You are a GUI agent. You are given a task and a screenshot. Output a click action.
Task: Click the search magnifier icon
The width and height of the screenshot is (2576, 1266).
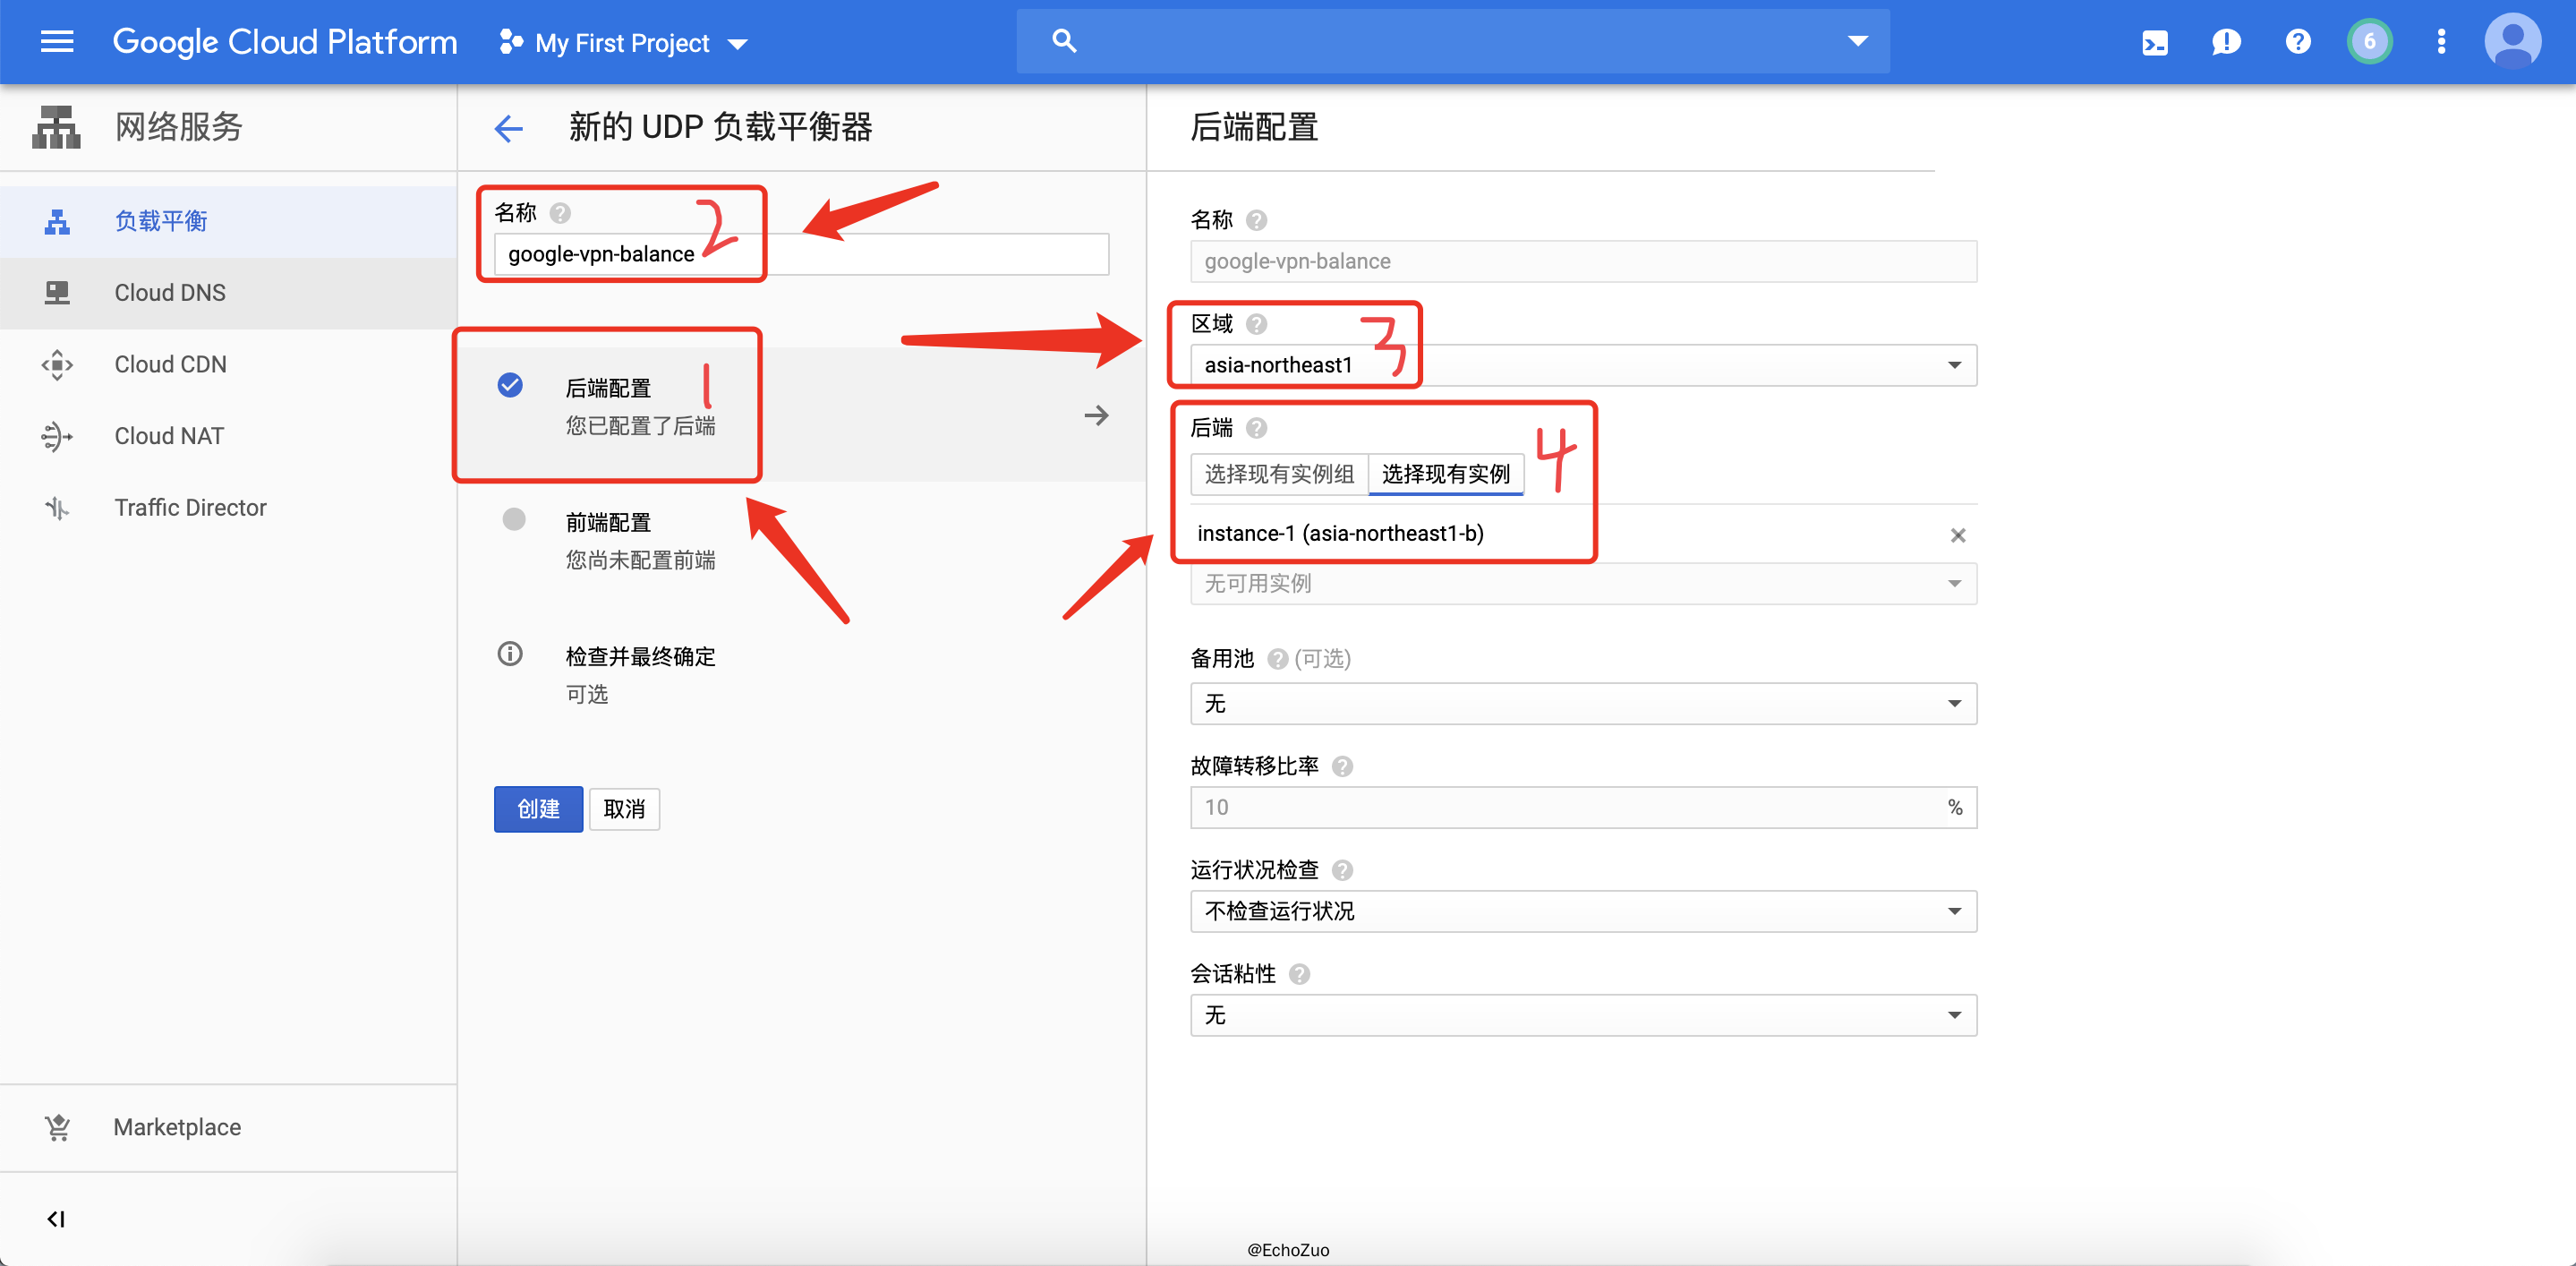coord(1064,41)
